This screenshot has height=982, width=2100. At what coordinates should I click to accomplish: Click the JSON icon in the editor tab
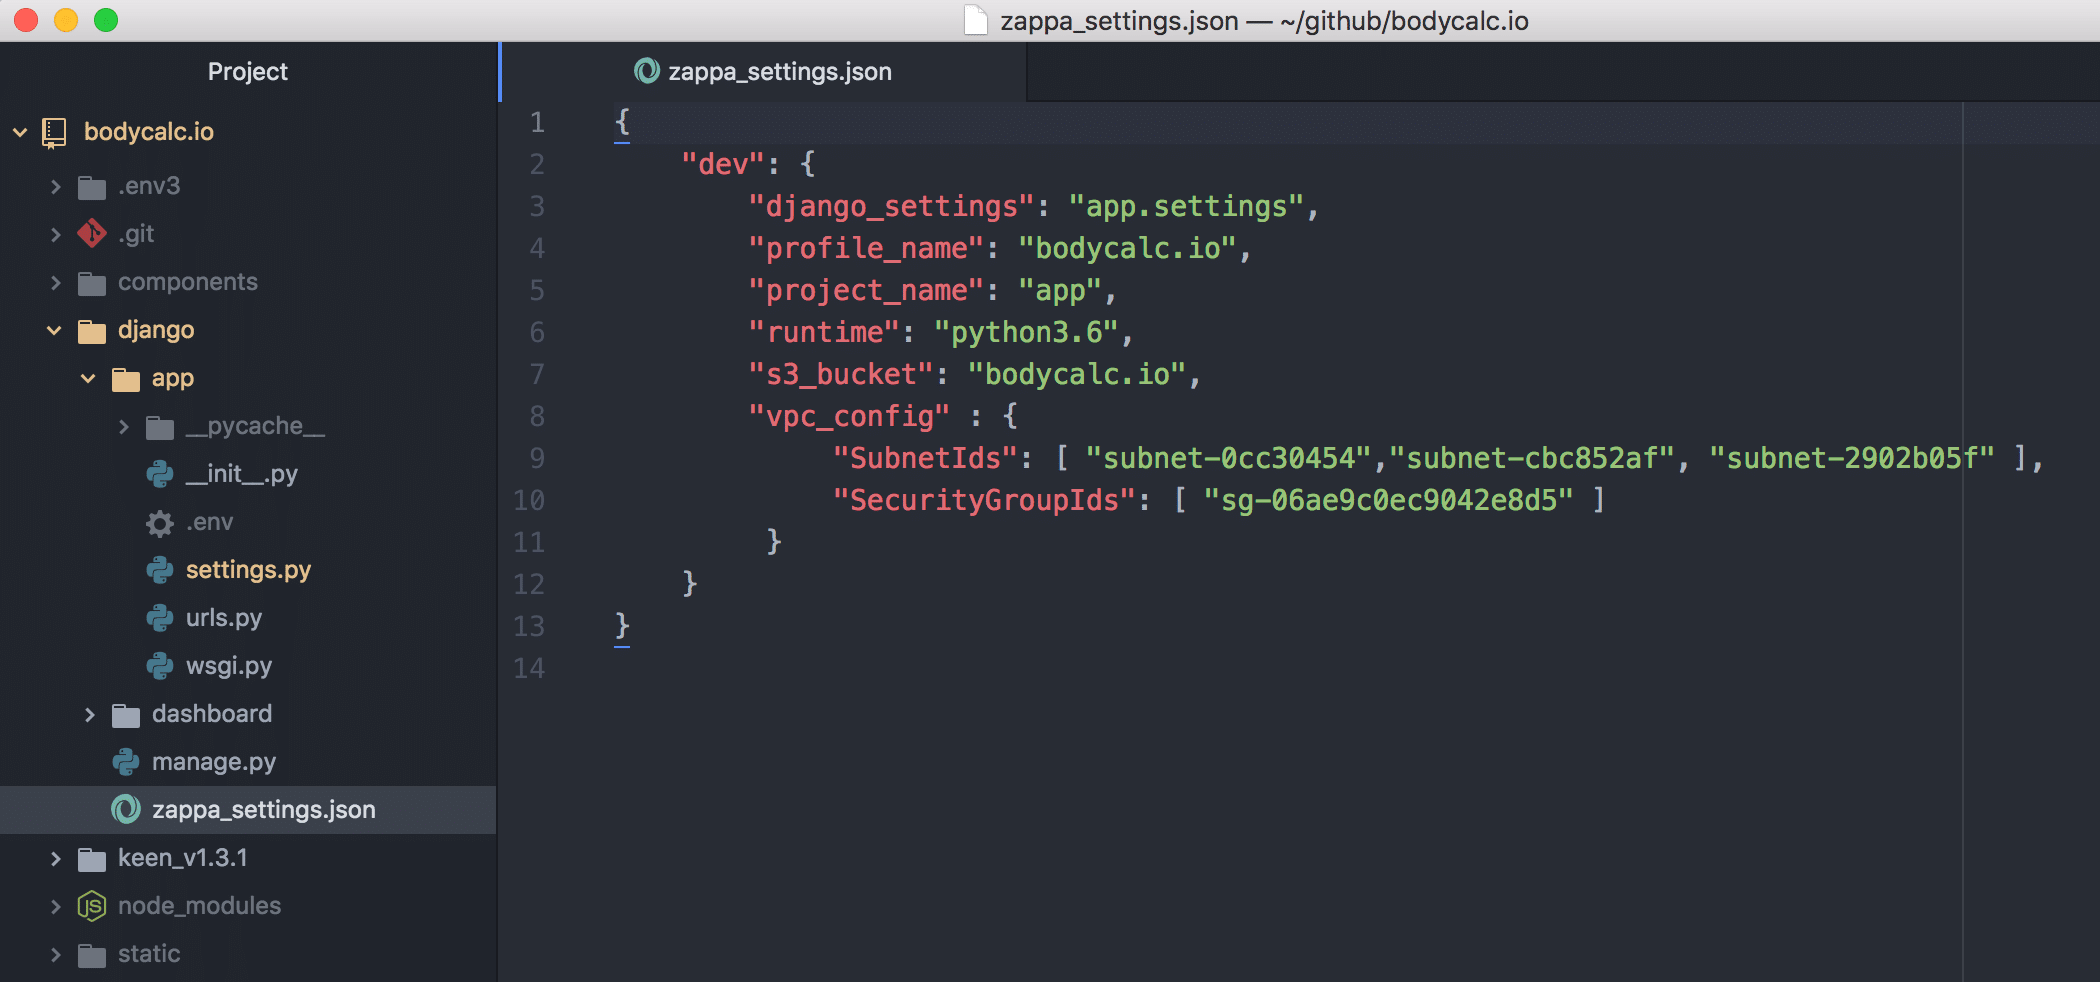[x=647, y=71]
